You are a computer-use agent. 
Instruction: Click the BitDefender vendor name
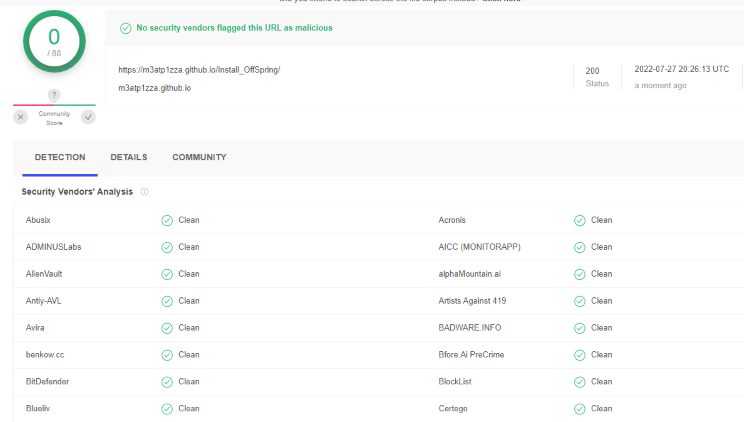(x=47, y=381)
